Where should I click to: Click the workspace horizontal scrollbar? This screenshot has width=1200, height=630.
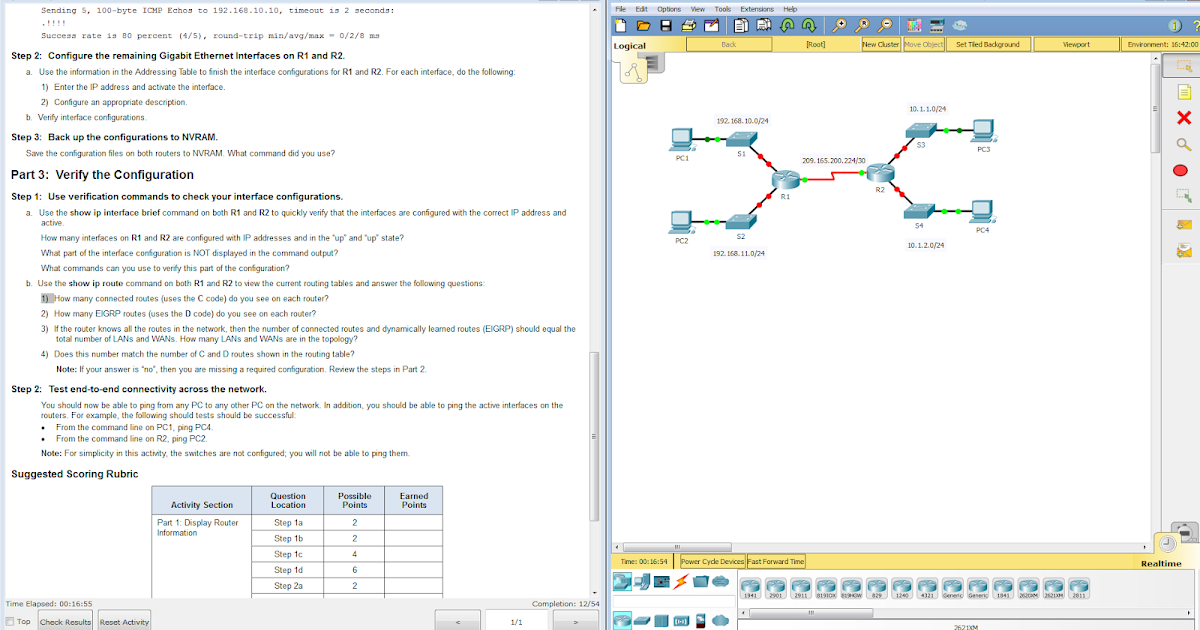(678, 547)
